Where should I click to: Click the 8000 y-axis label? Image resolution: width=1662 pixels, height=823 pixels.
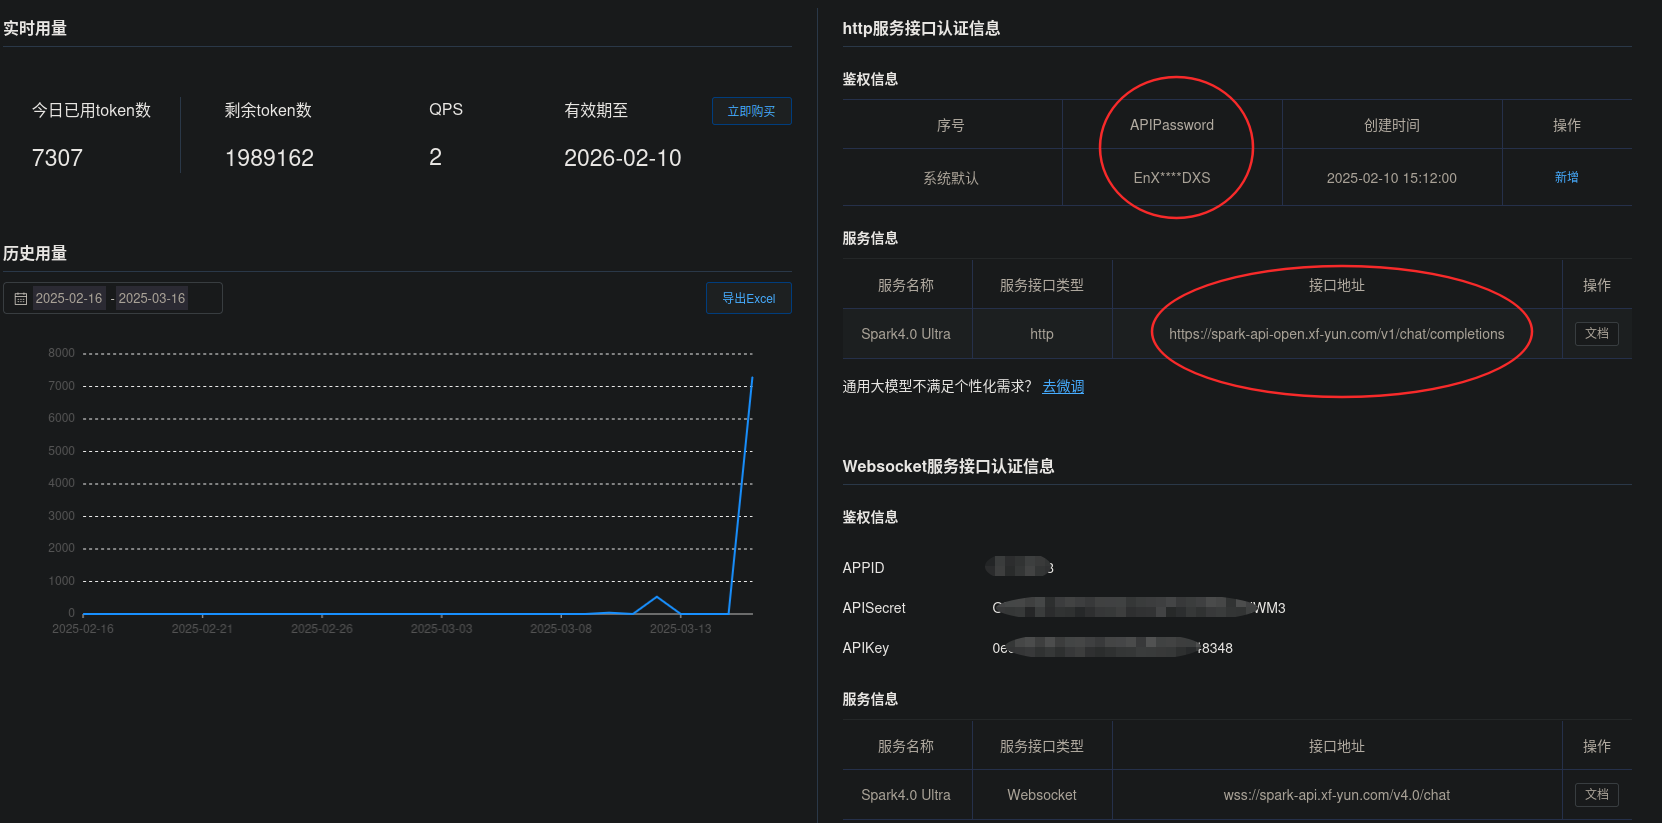pyautogui.click(x=61, y=353)
